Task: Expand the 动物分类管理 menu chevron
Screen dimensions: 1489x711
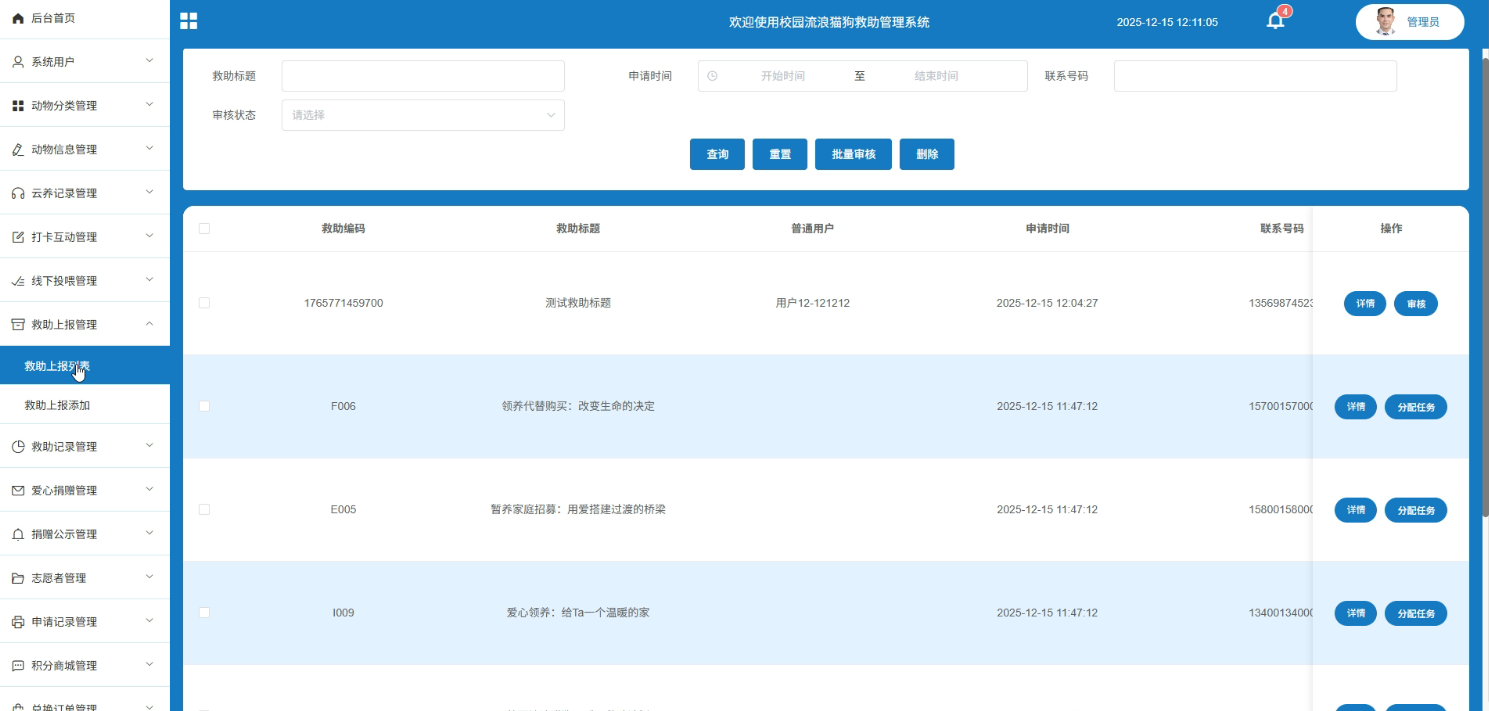Action: pyautogui.click(x=149, y=105)
